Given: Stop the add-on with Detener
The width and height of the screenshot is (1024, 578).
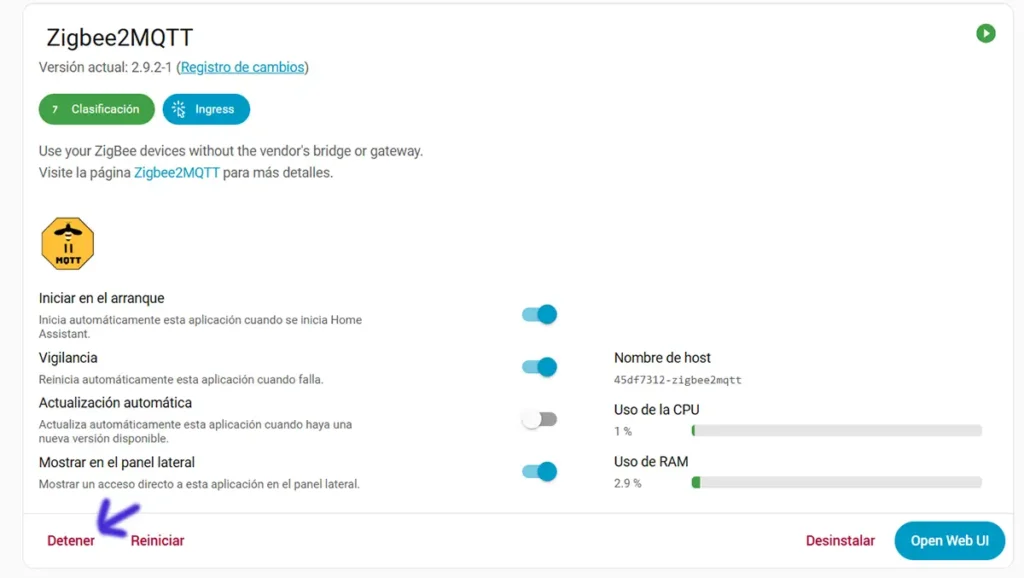Looking at the screenshot, I should tap(70, 540).
